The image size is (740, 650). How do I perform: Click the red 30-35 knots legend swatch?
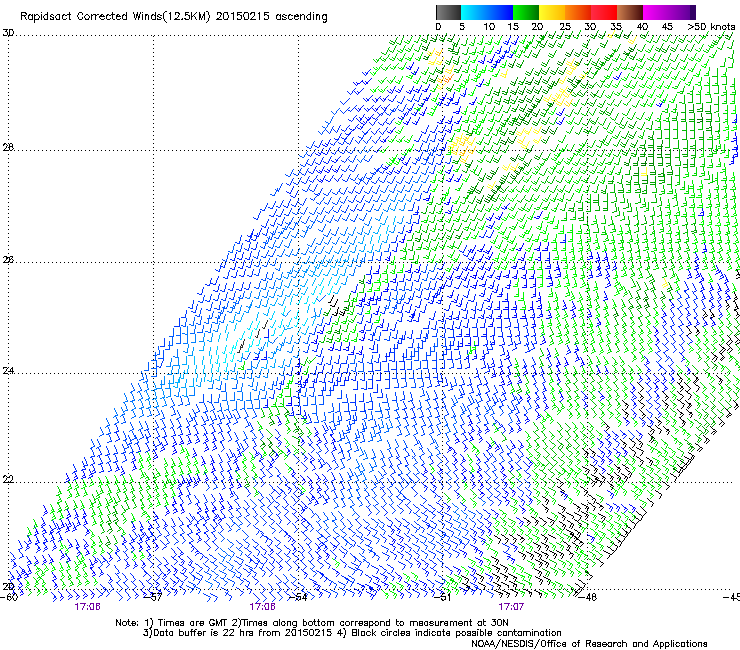604,12
